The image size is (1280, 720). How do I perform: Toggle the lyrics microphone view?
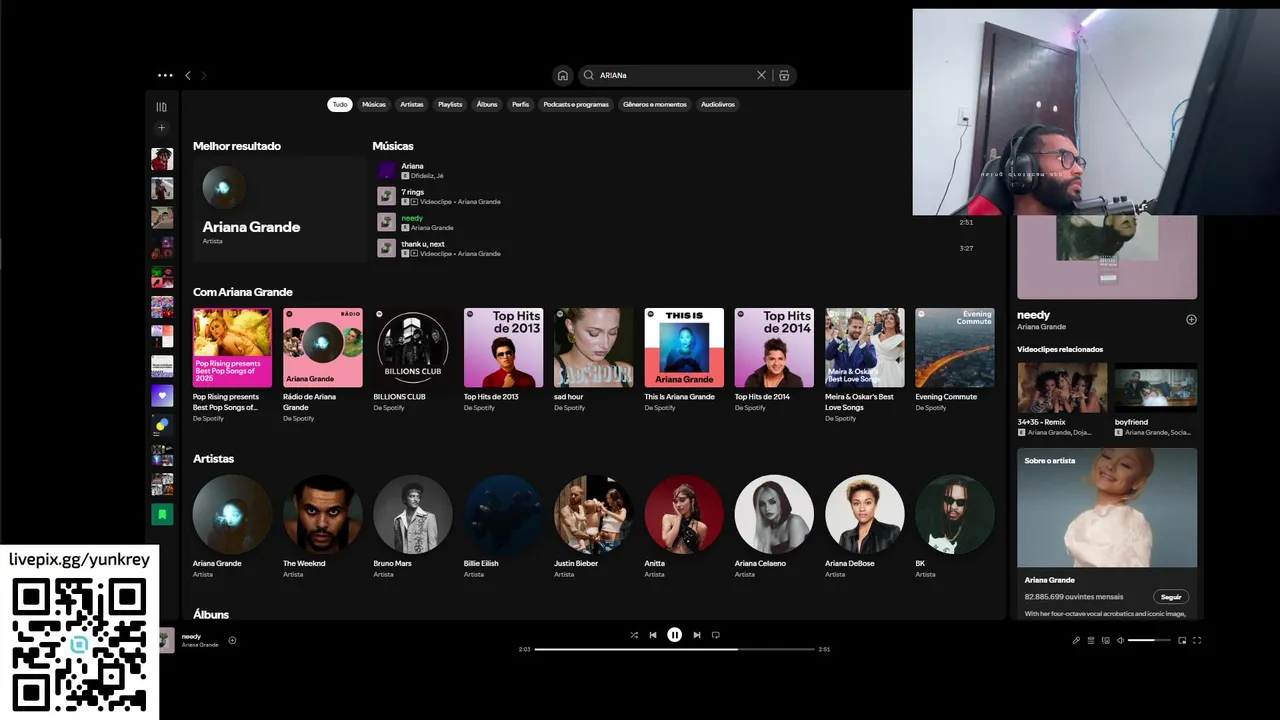[x=1076, y=640]
